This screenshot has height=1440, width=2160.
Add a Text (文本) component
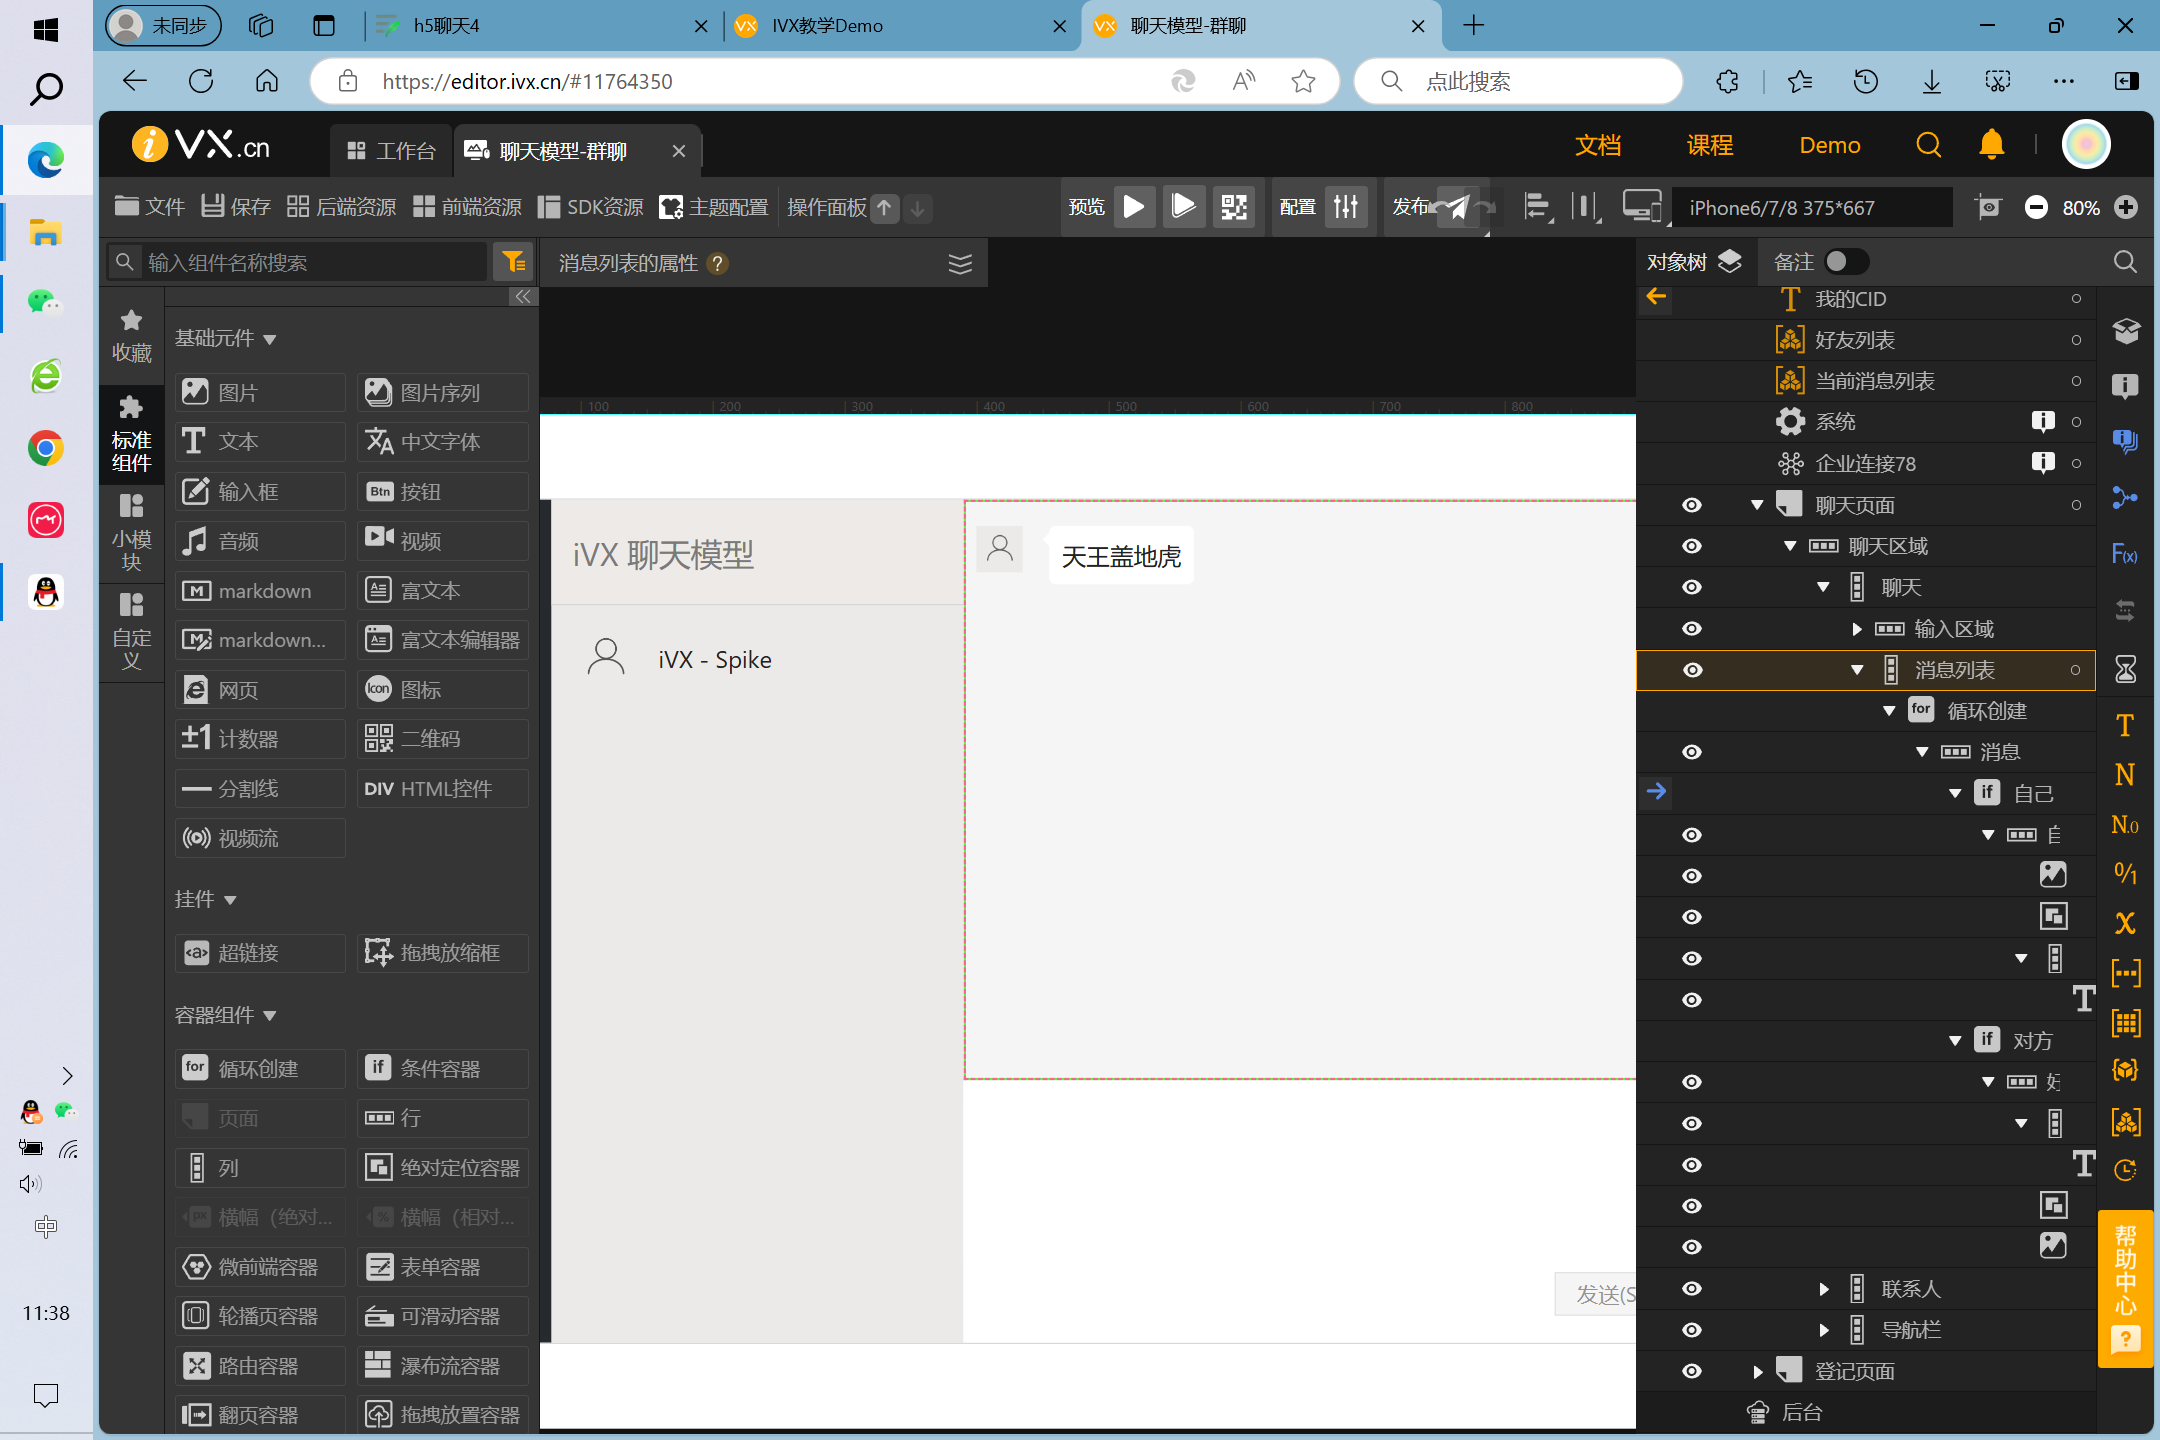click(260, 441)
